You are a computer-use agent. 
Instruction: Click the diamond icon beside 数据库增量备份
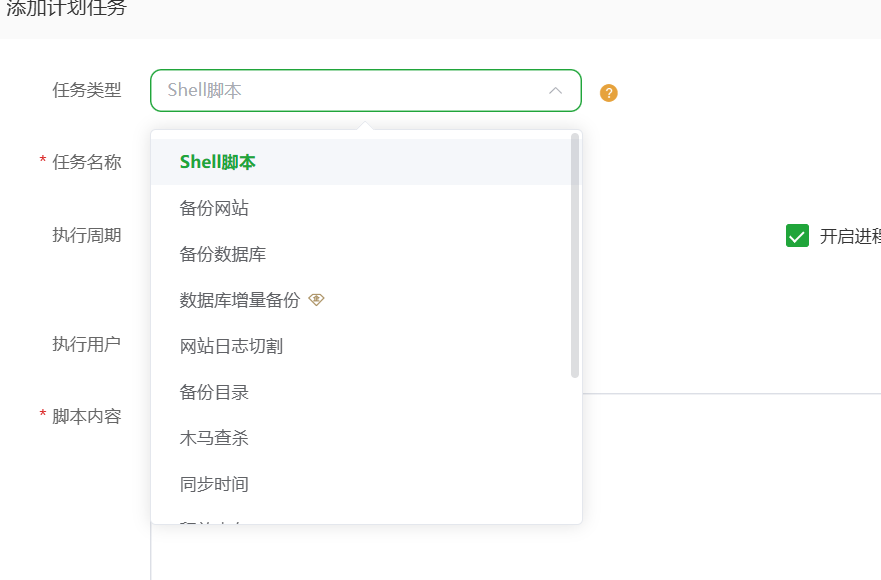[316, 299]
